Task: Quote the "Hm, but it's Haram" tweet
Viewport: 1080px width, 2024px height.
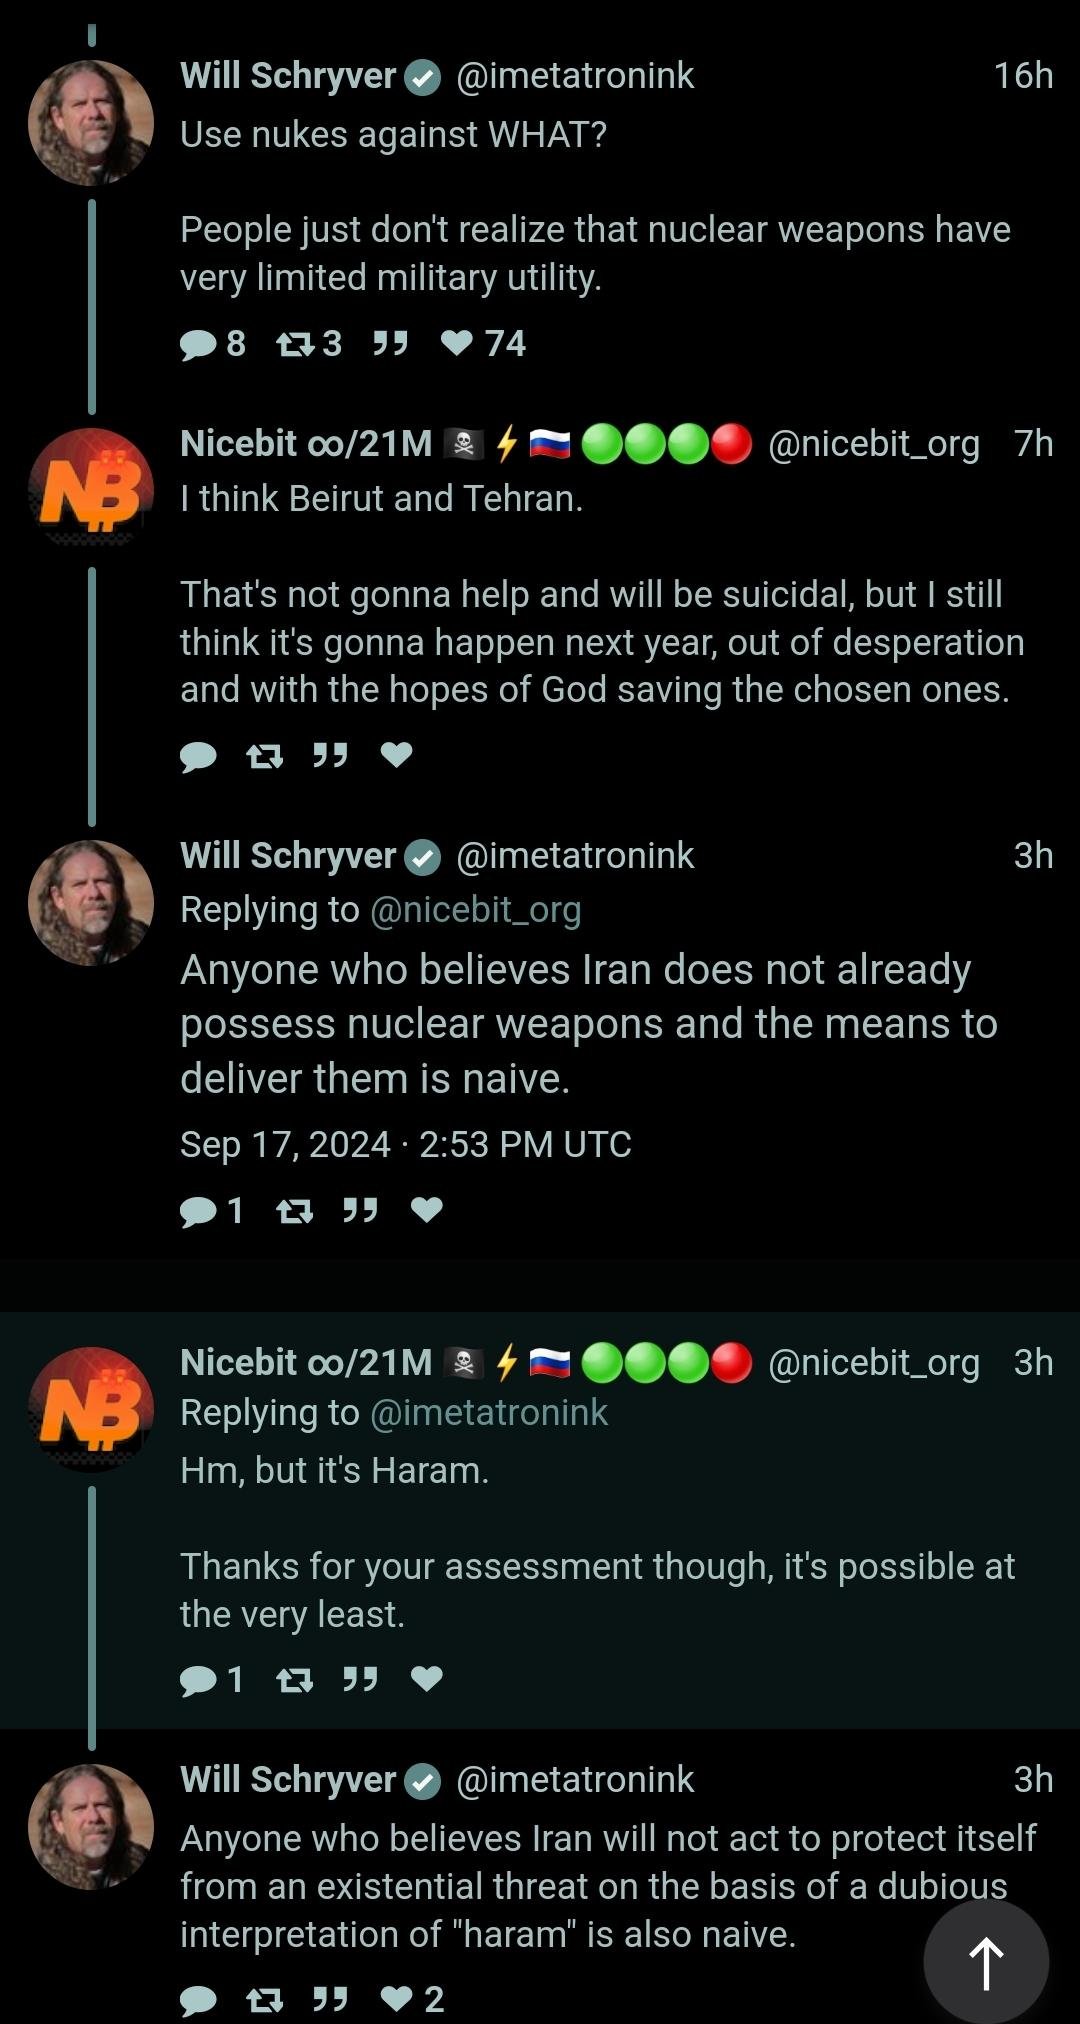Action: 360,1679
